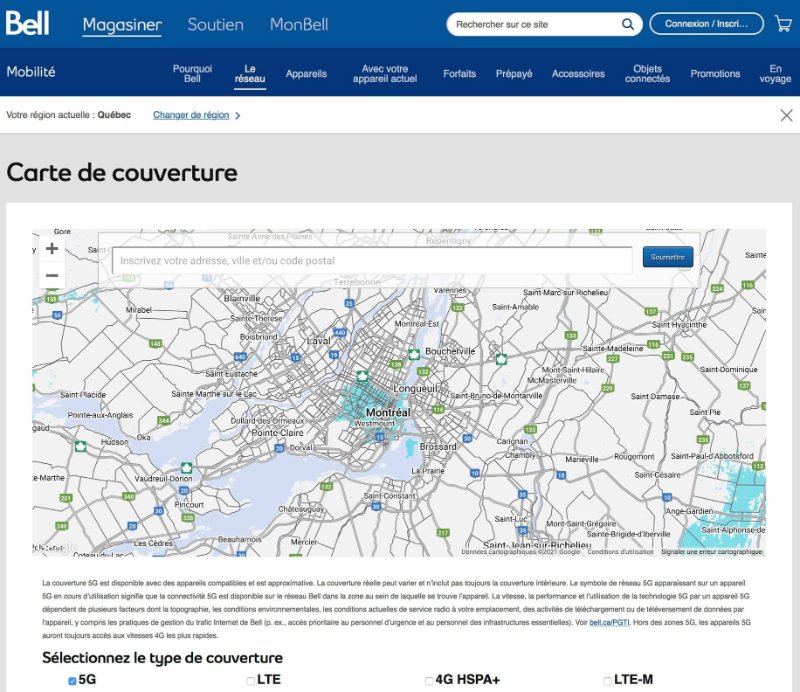This screenshot has width=800, height=692.
Task: Select Forfaits menu item
Action: 459,73
